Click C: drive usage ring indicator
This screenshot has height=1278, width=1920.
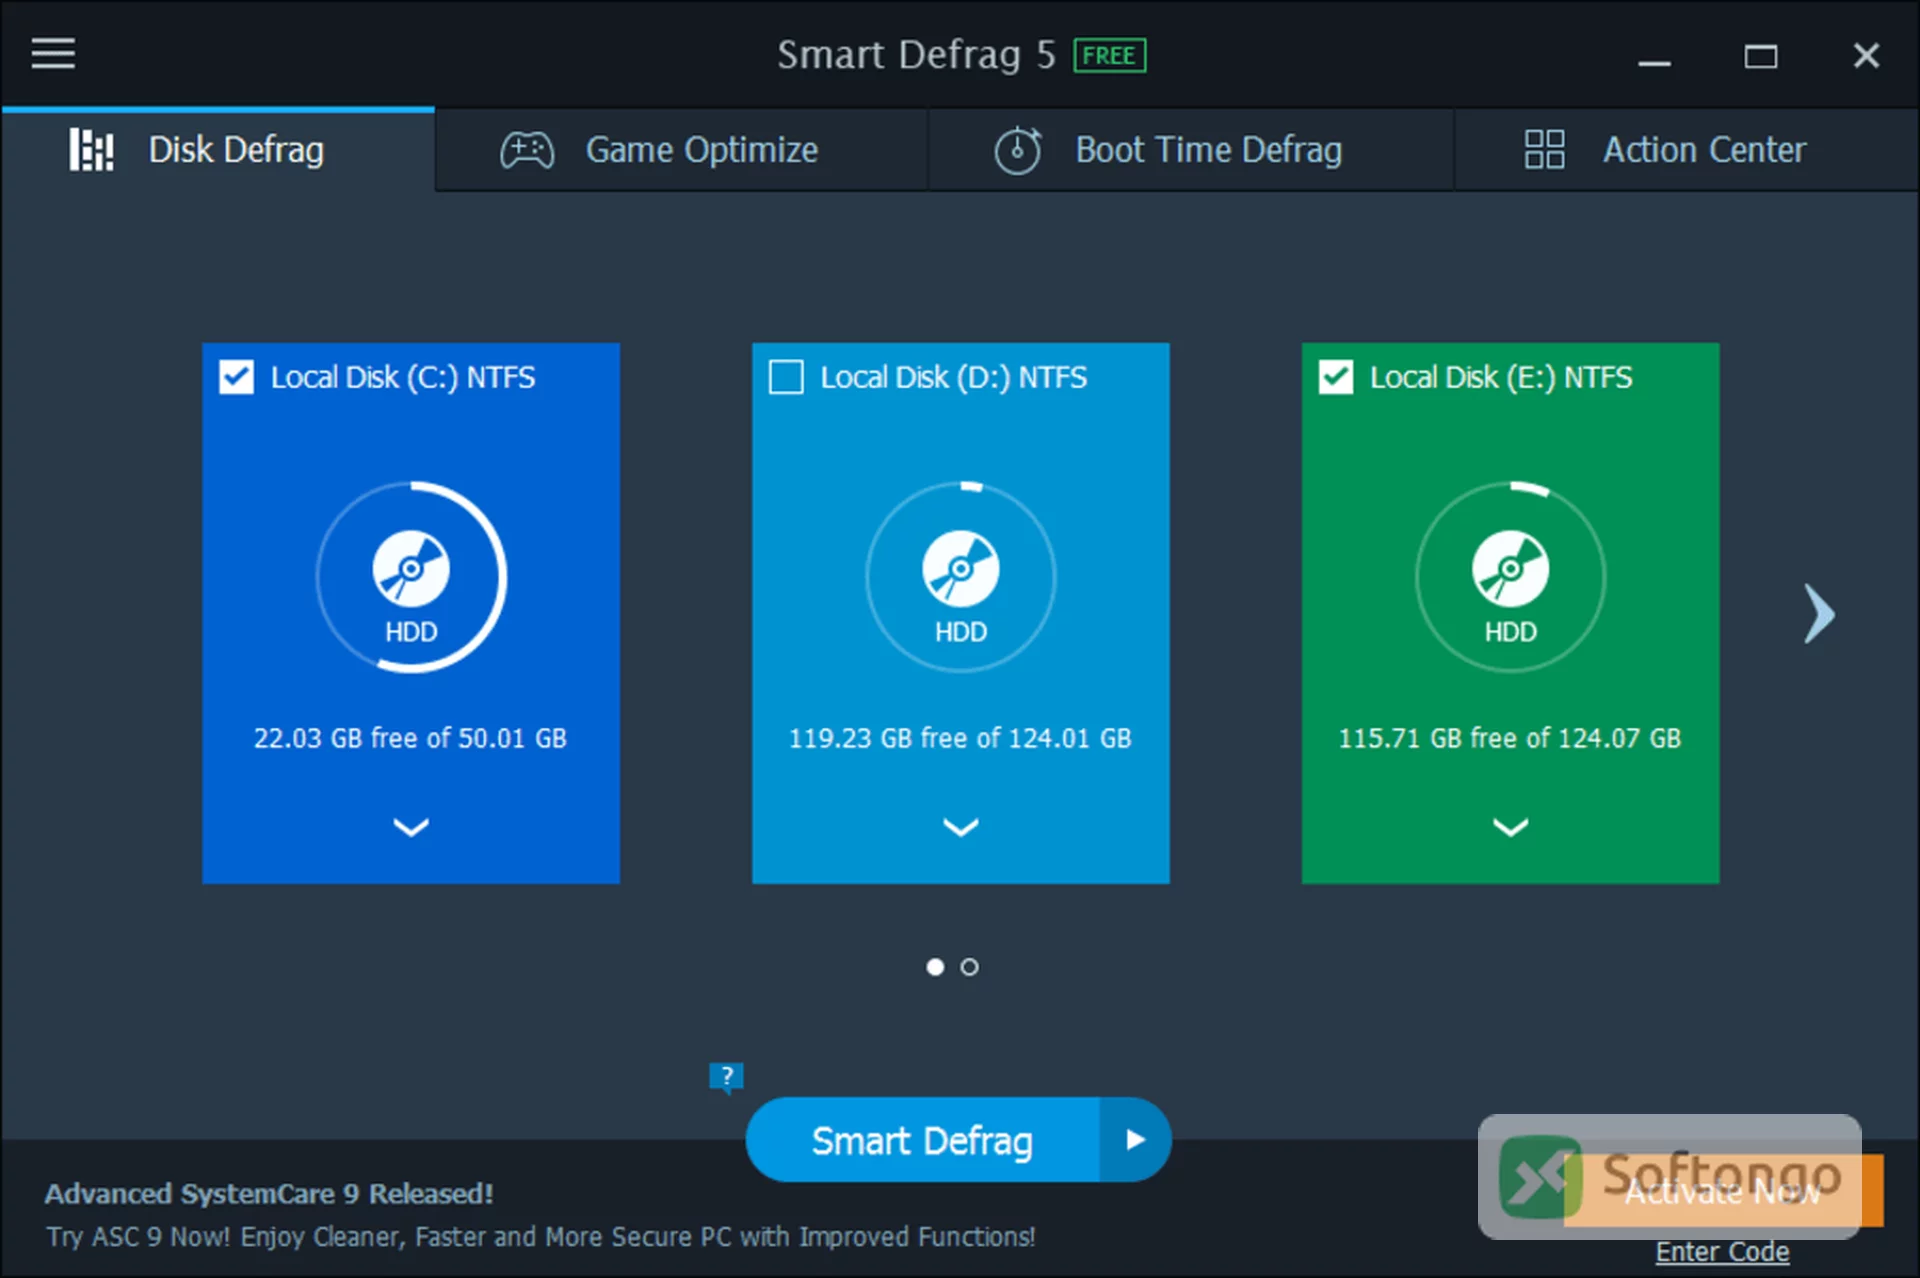[411, 577]
